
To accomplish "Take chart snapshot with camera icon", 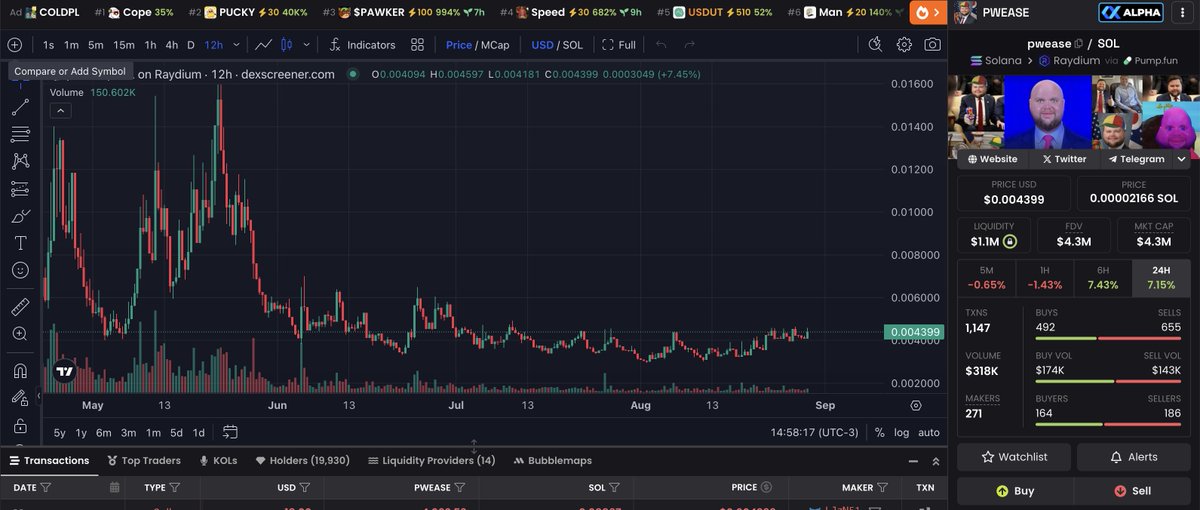I will (x=932, y=45).
